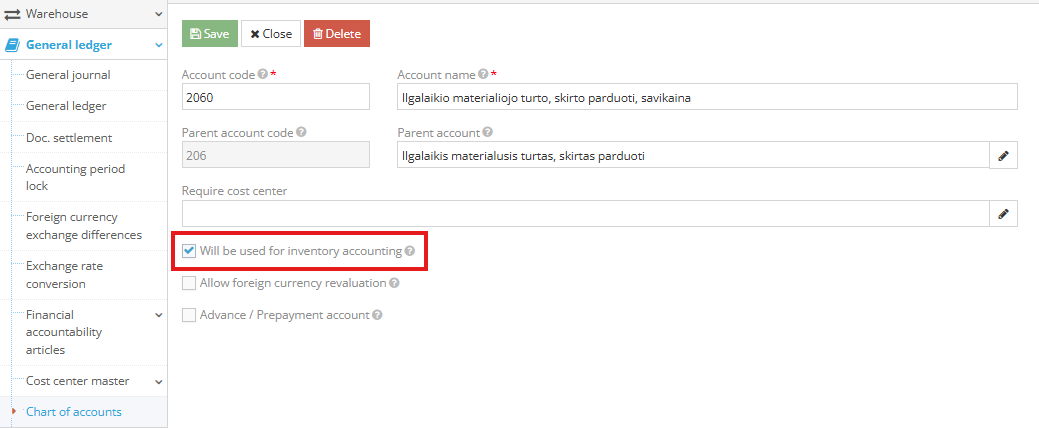Expand the Warehouse menu chevron

click(x=158, y=14)
